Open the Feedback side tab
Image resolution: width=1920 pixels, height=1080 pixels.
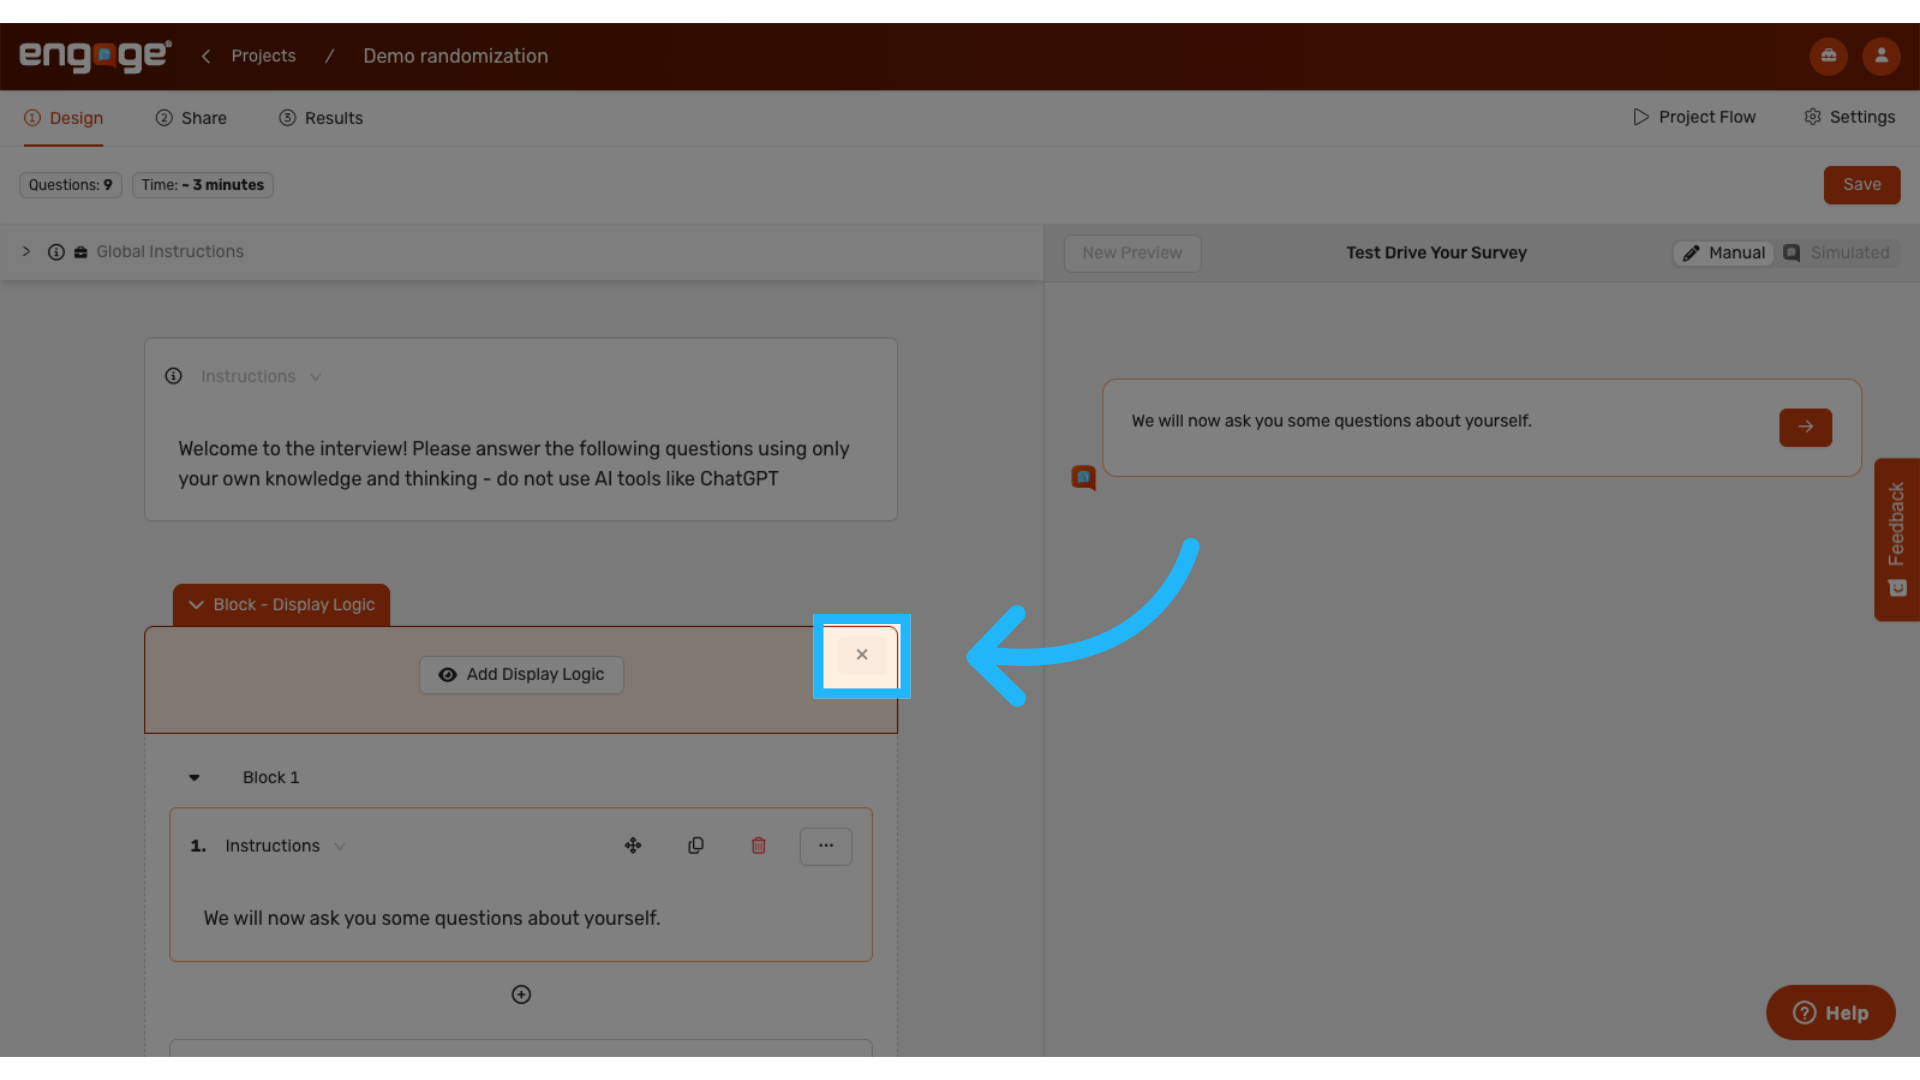1897,540
